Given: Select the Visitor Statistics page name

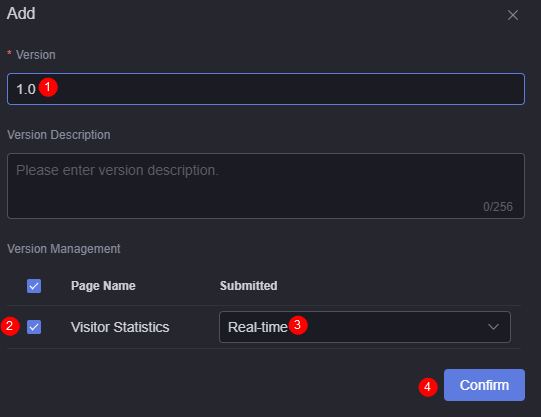Looking at the screenshot, I should point(120,327).
